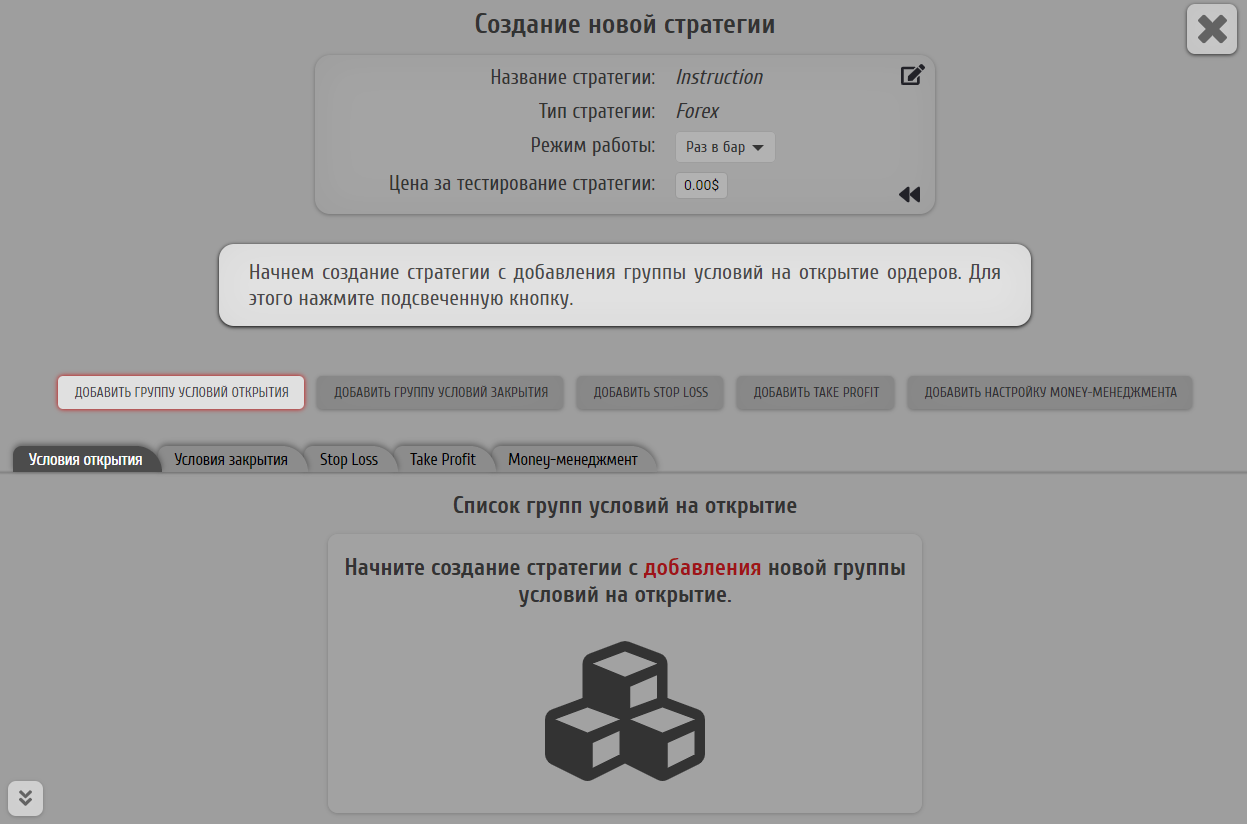Click the stacked cubes placeholder icon

click(624, 710)
